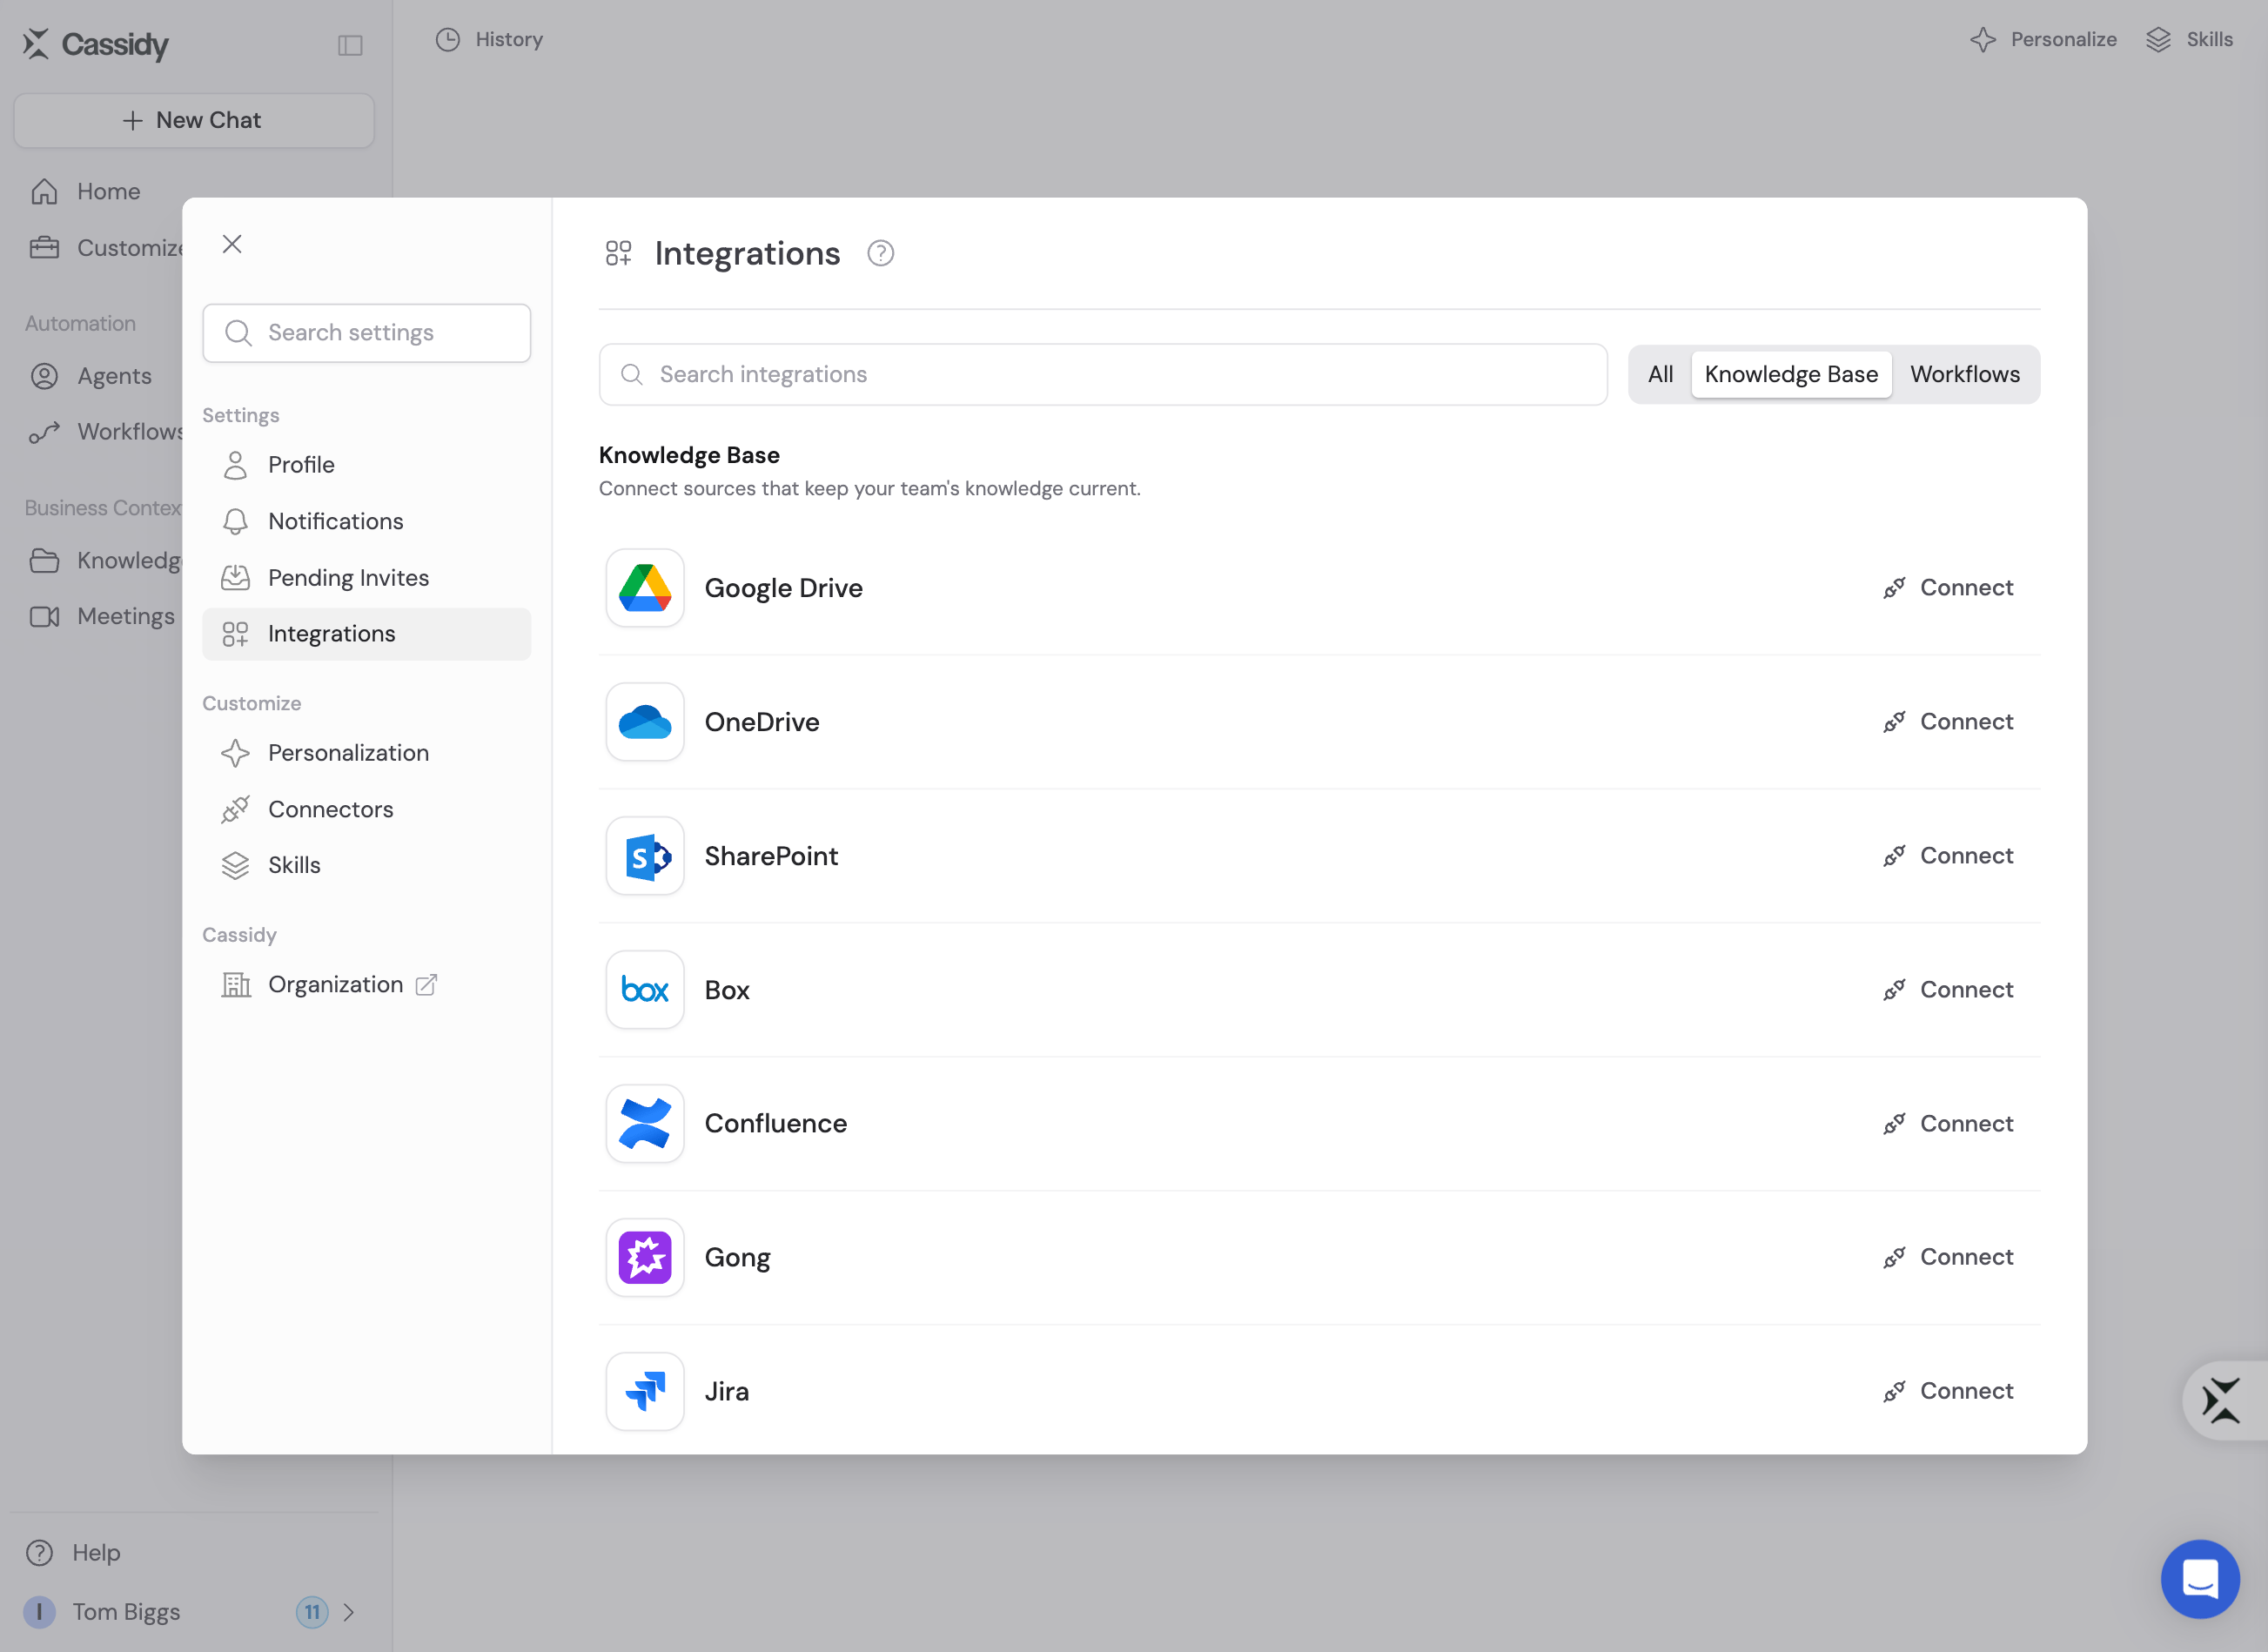Focus the Search integrations field

click(1103, 374)
